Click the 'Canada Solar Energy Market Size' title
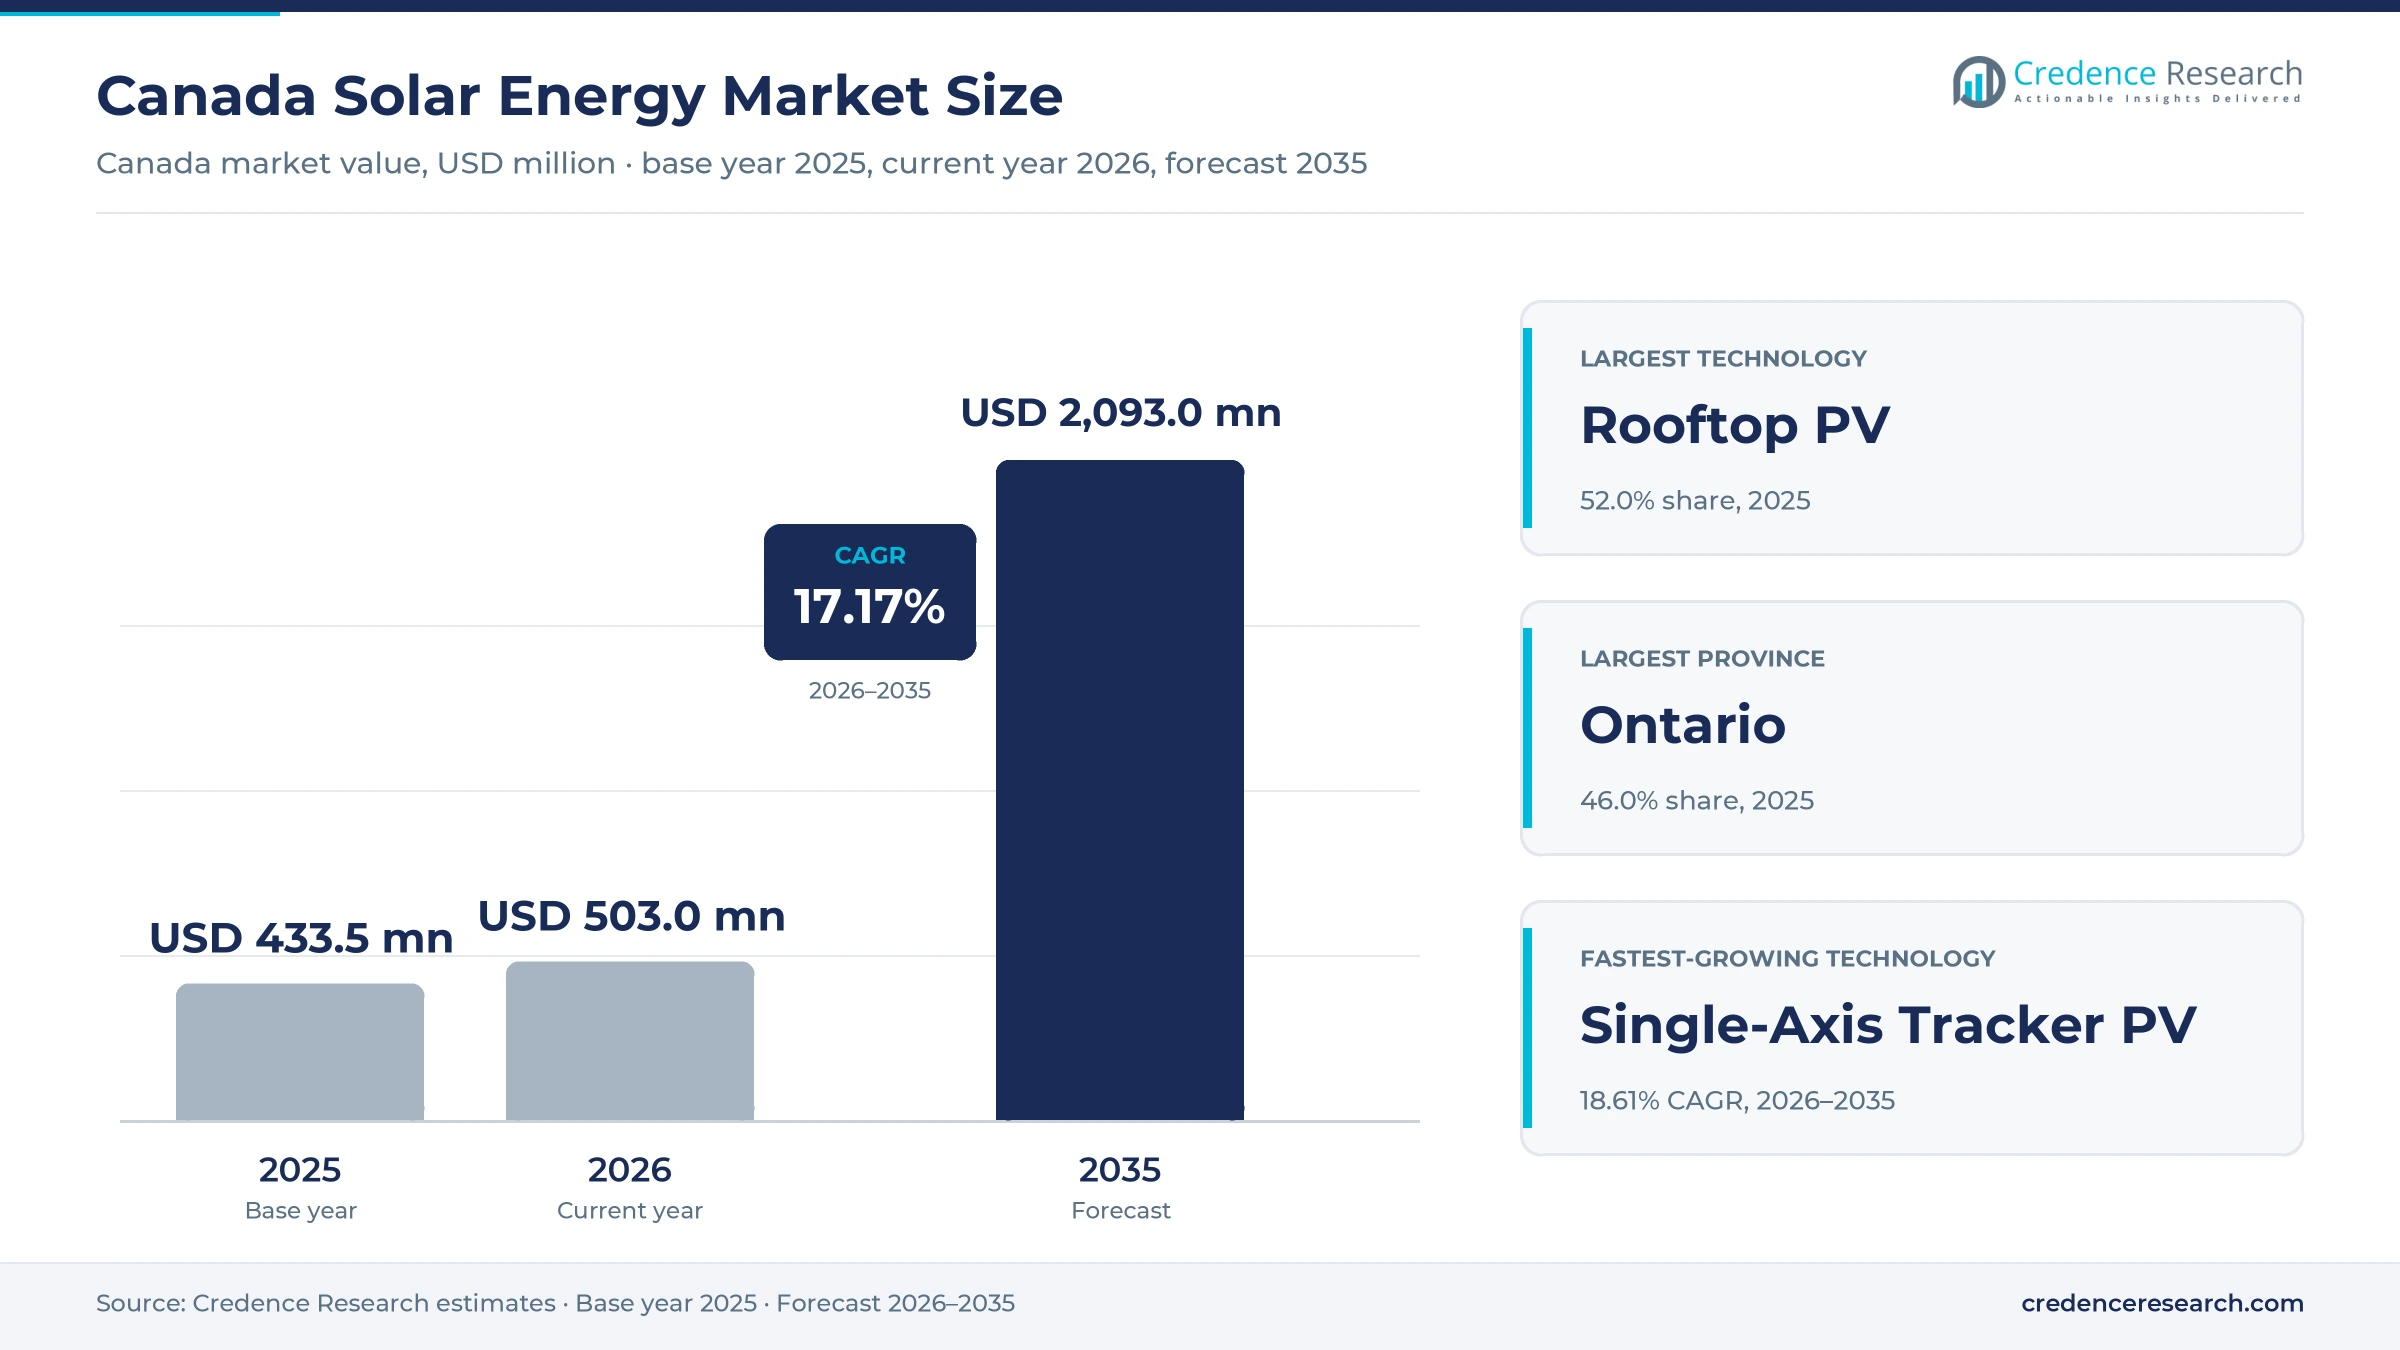 click(x=579, y=97)
